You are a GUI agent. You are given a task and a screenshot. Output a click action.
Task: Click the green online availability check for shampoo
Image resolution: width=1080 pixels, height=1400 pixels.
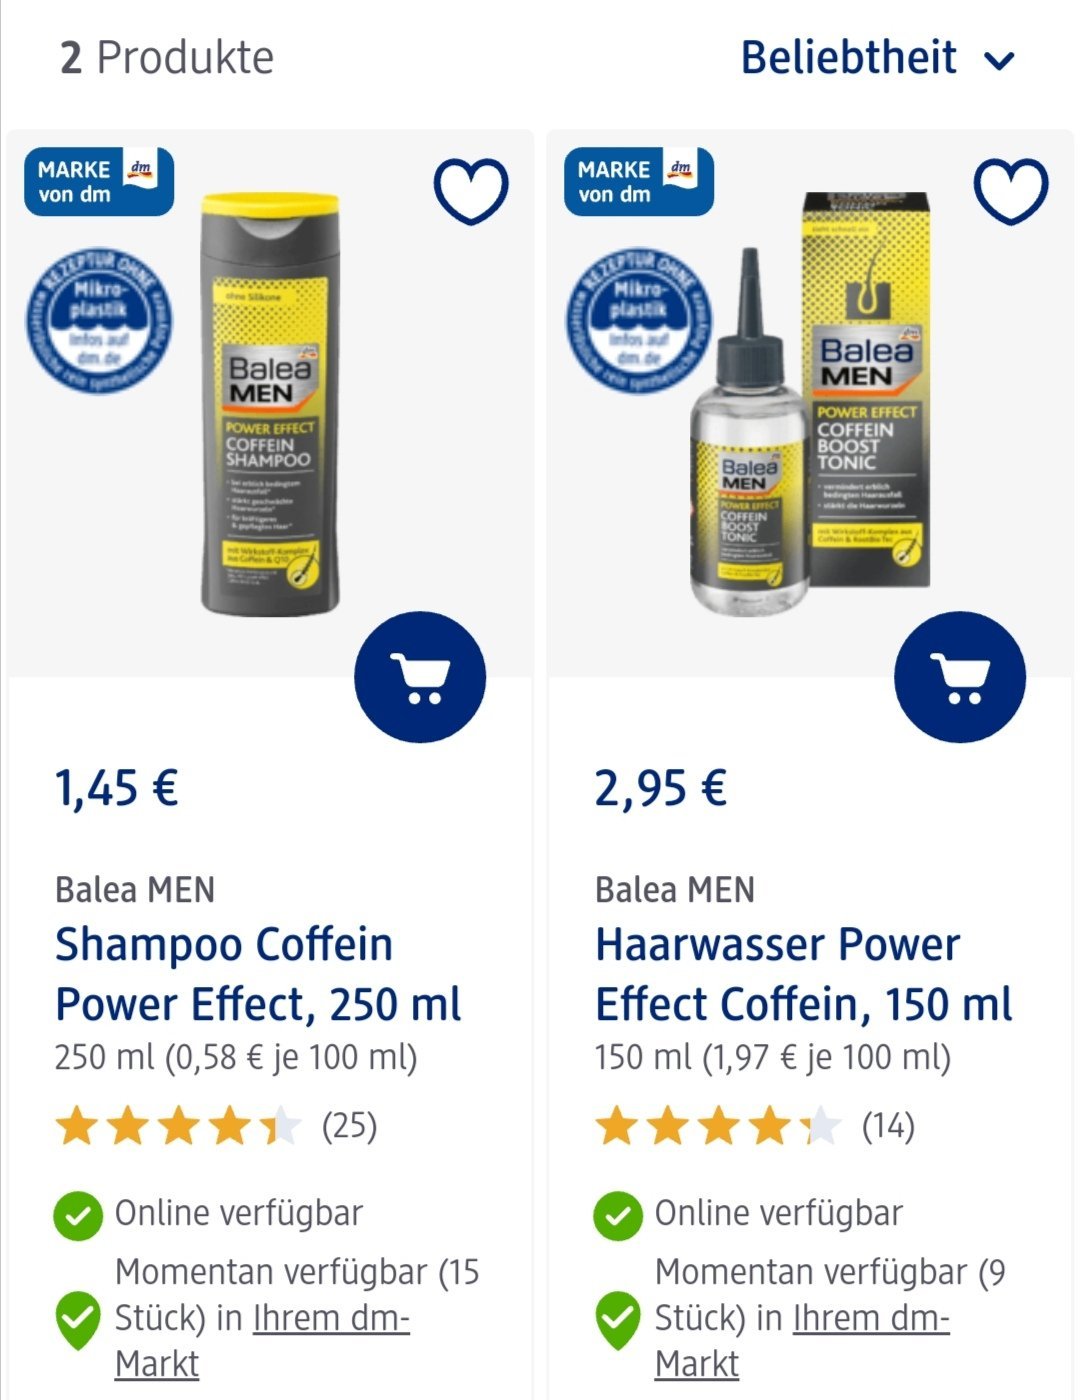click(x=78, y=1216)
